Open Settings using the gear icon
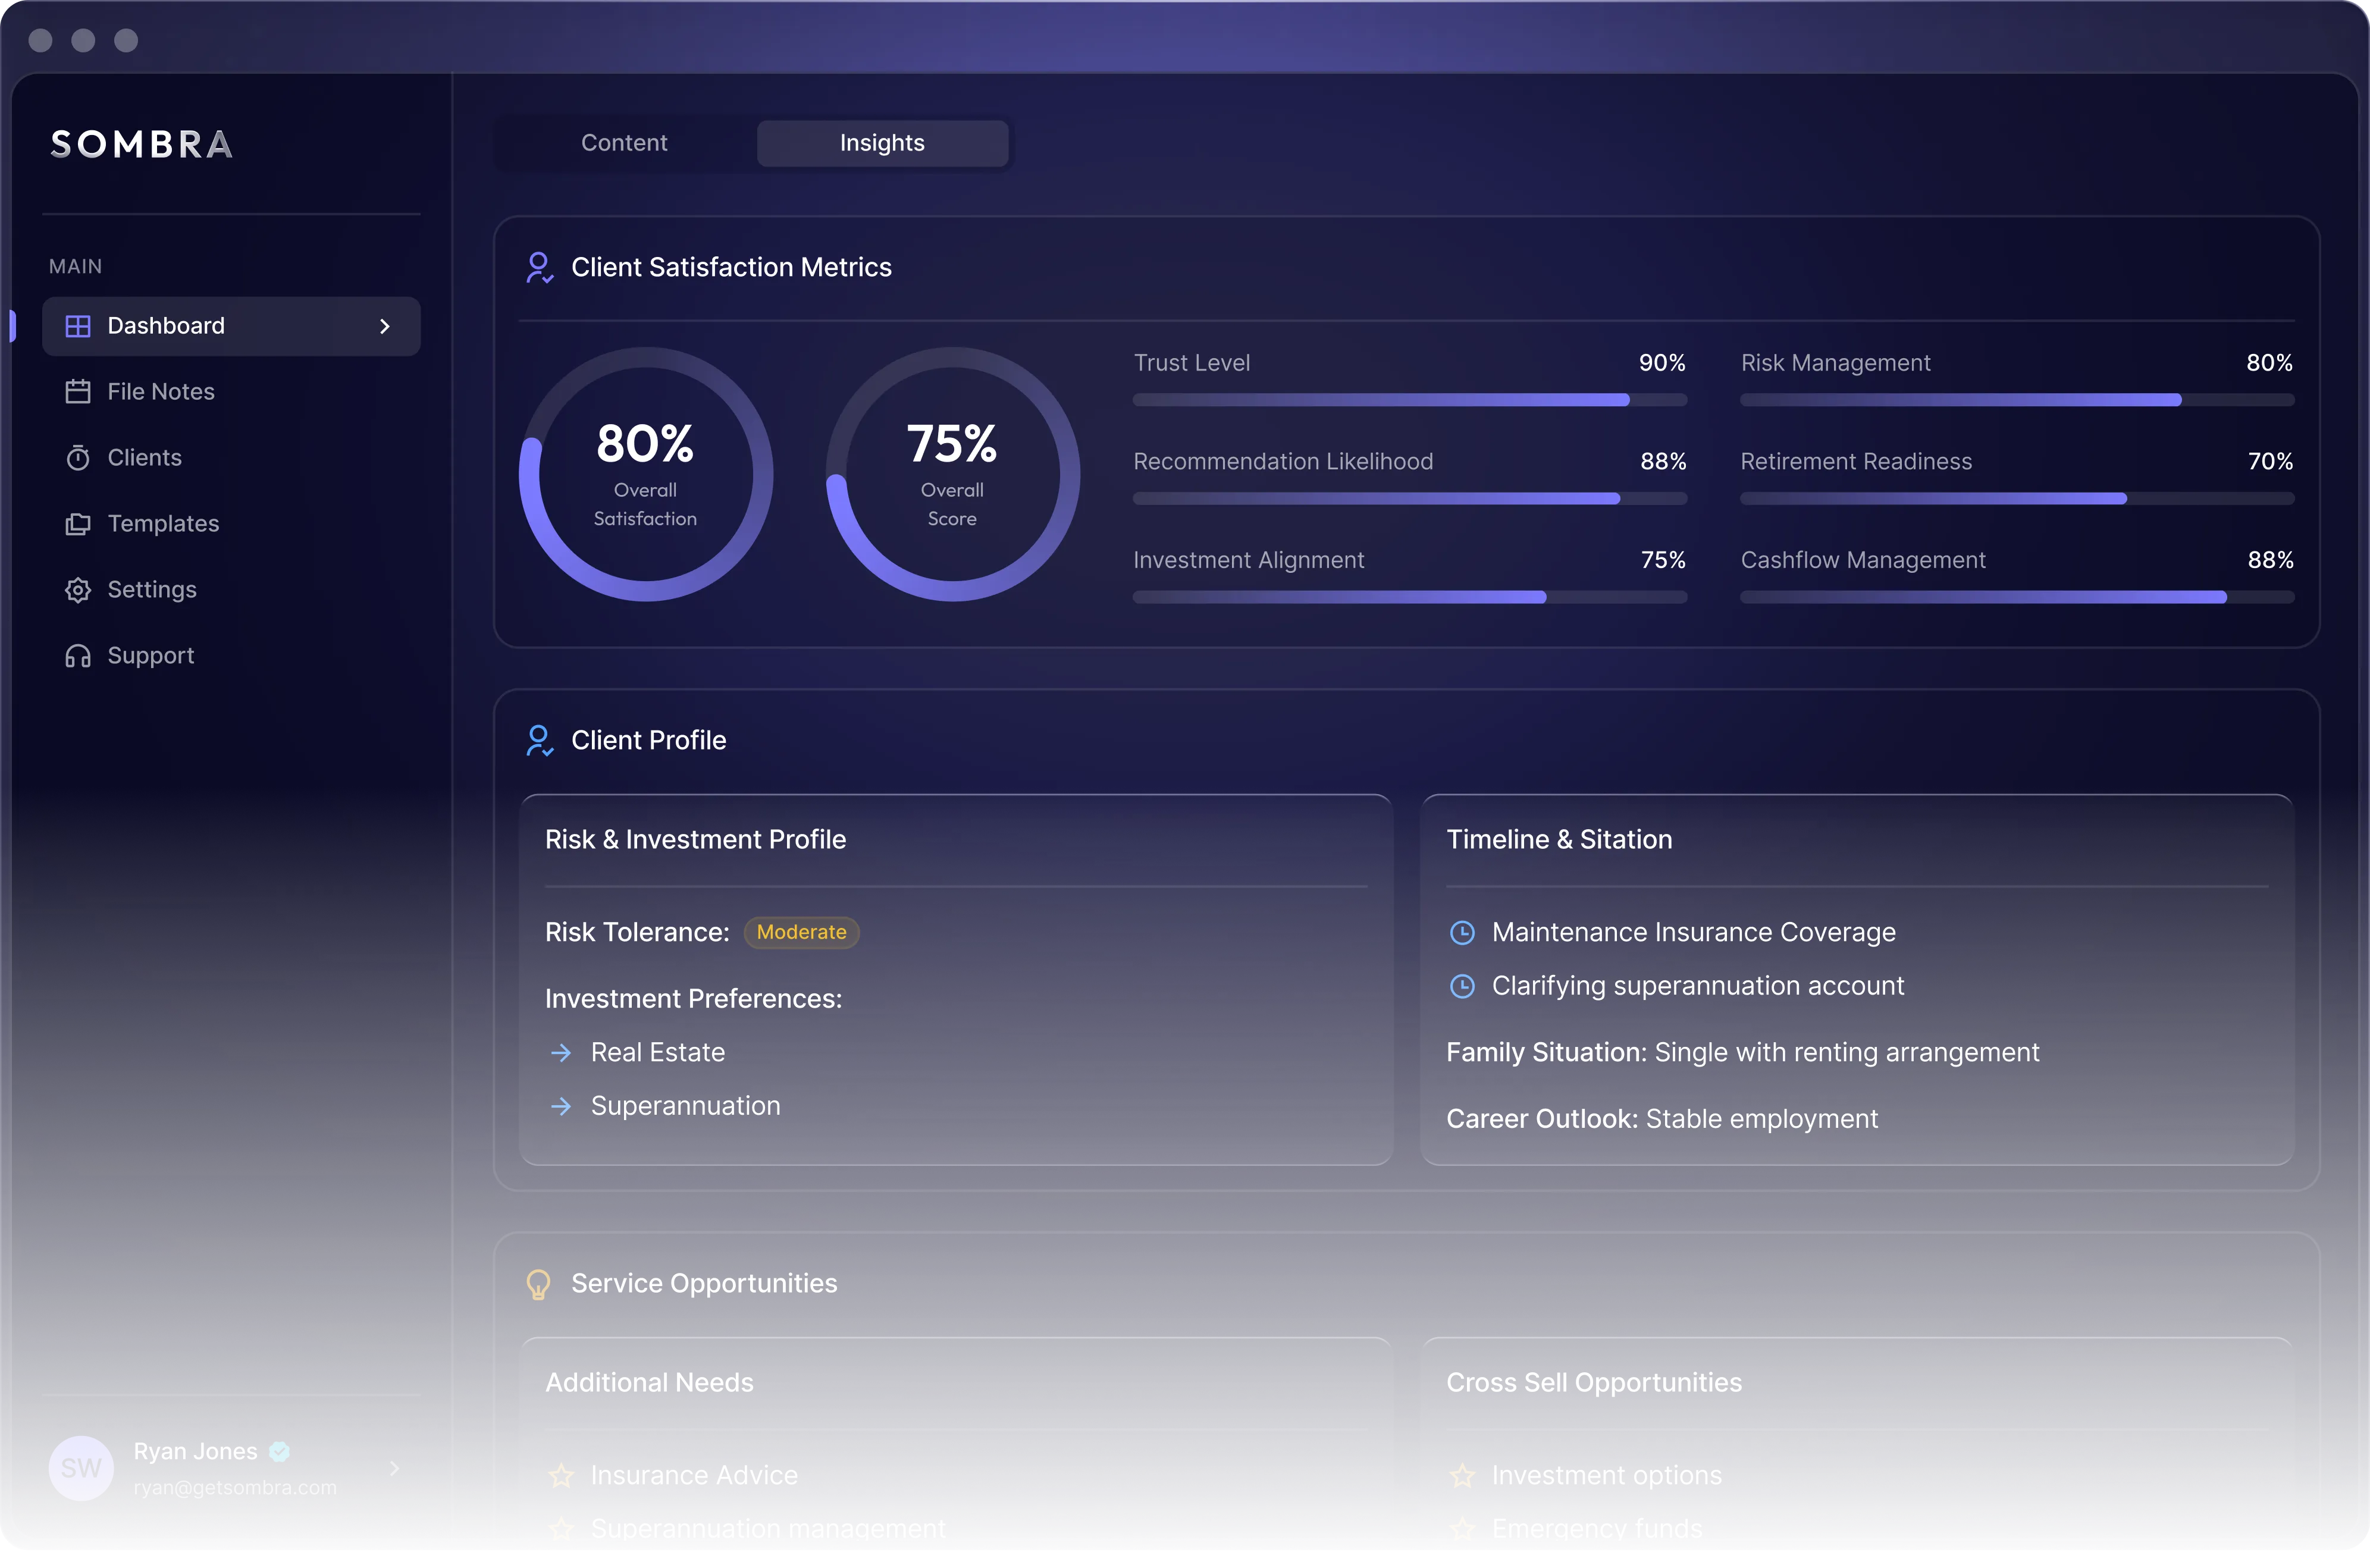 coord(78,590)
